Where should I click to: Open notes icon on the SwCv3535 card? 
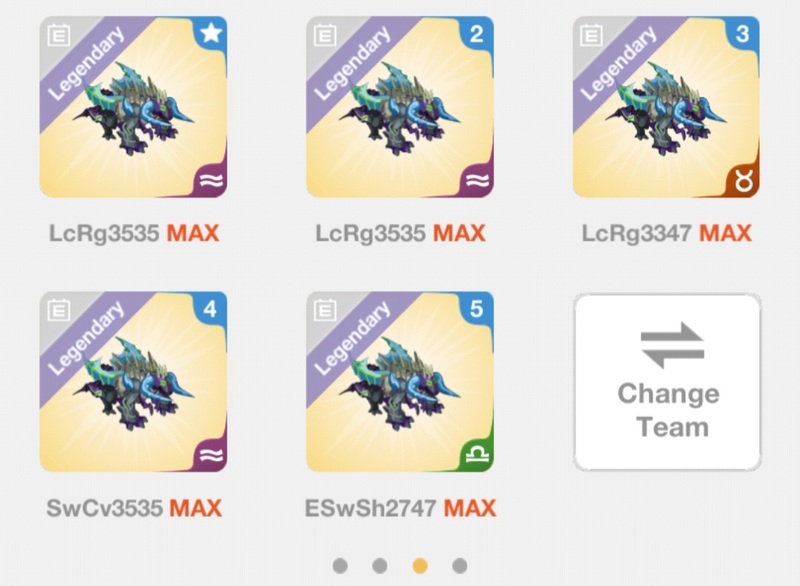(59, 310)
